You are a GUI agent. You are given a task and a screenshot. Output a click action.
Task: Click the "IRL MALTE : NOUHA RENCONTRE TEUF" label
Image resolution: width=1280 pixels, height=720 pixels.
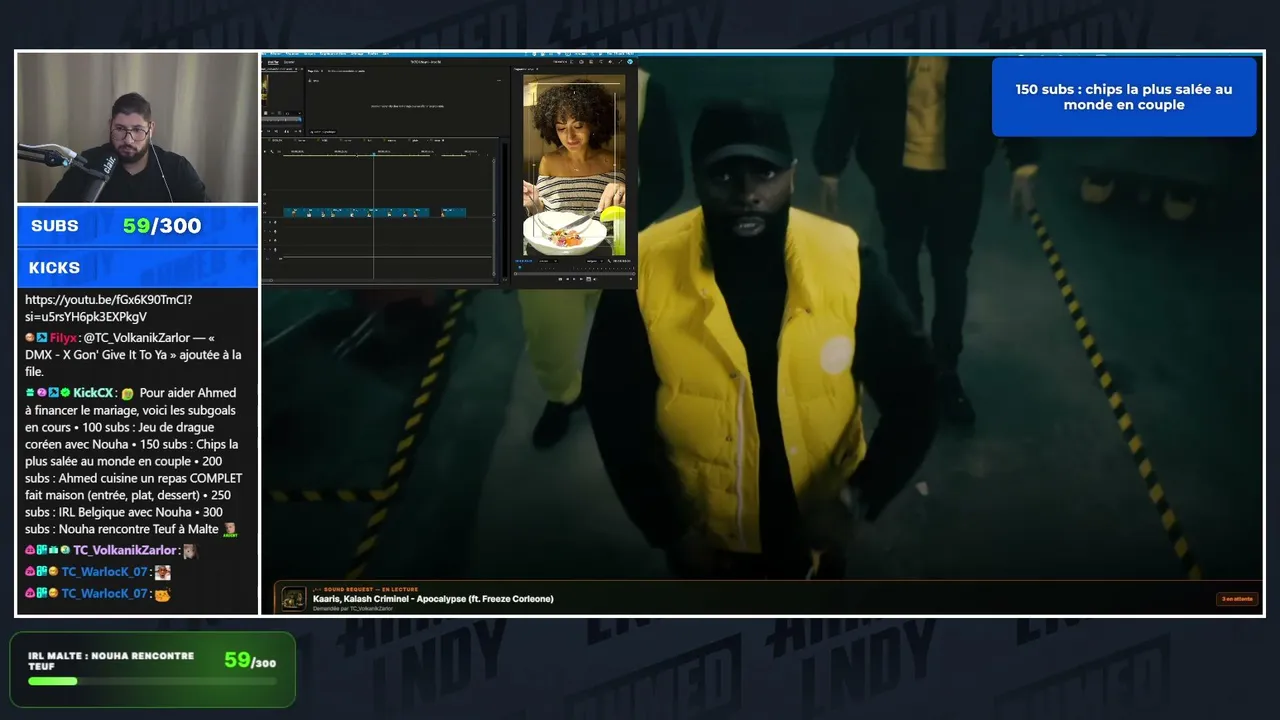[111, 661]
